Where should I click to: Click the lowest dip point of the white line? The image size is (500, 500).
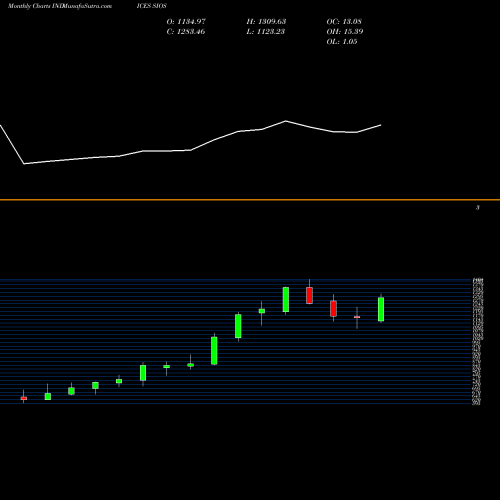click(24, 164)
